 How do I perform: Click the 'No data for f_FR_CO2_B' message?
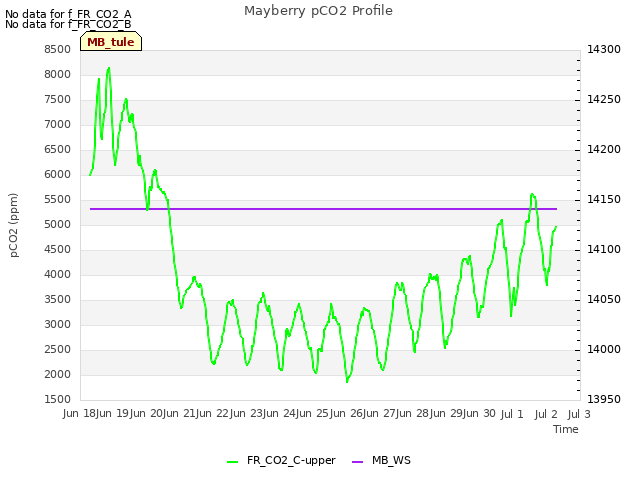point(68,24)
